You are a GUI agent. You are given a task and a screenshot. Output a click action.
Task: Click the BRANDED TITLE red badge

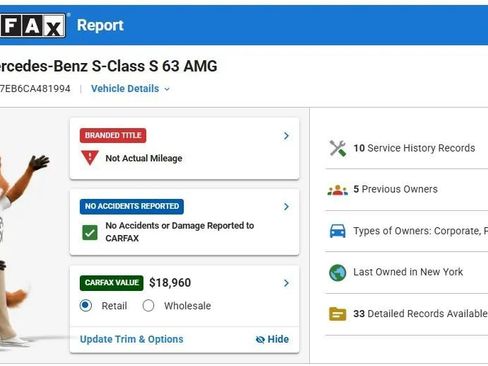coord(113,135)
